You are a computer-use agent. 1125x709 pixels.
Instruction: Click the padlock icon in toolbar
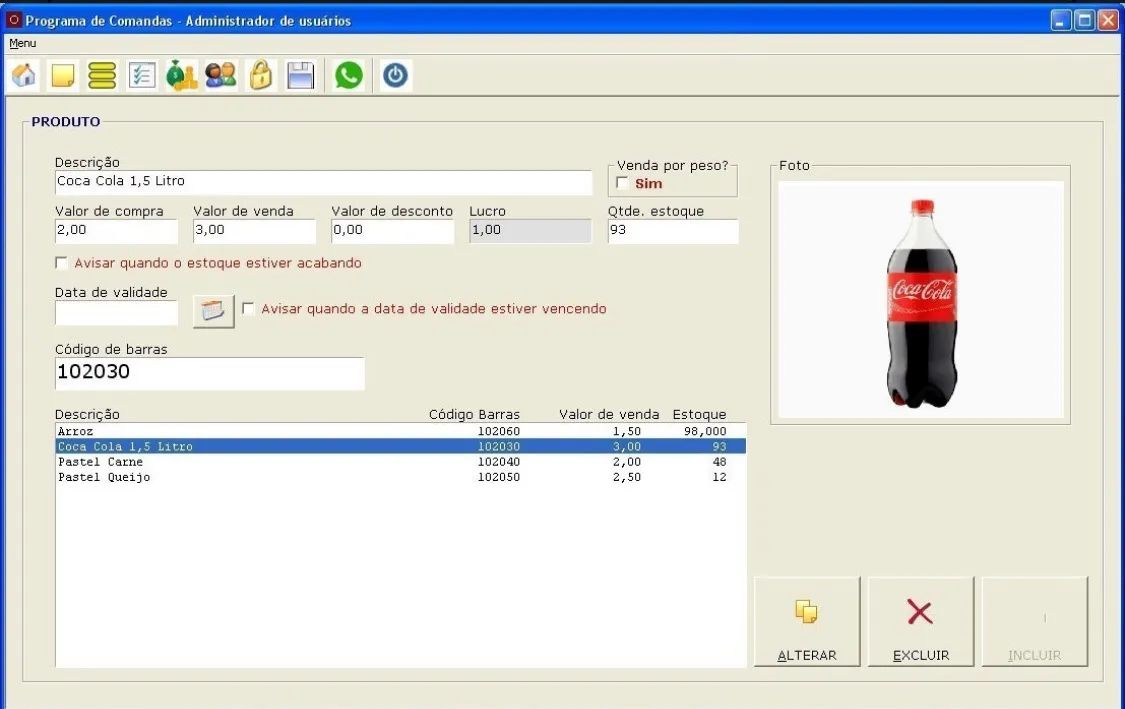click(261, 76)
